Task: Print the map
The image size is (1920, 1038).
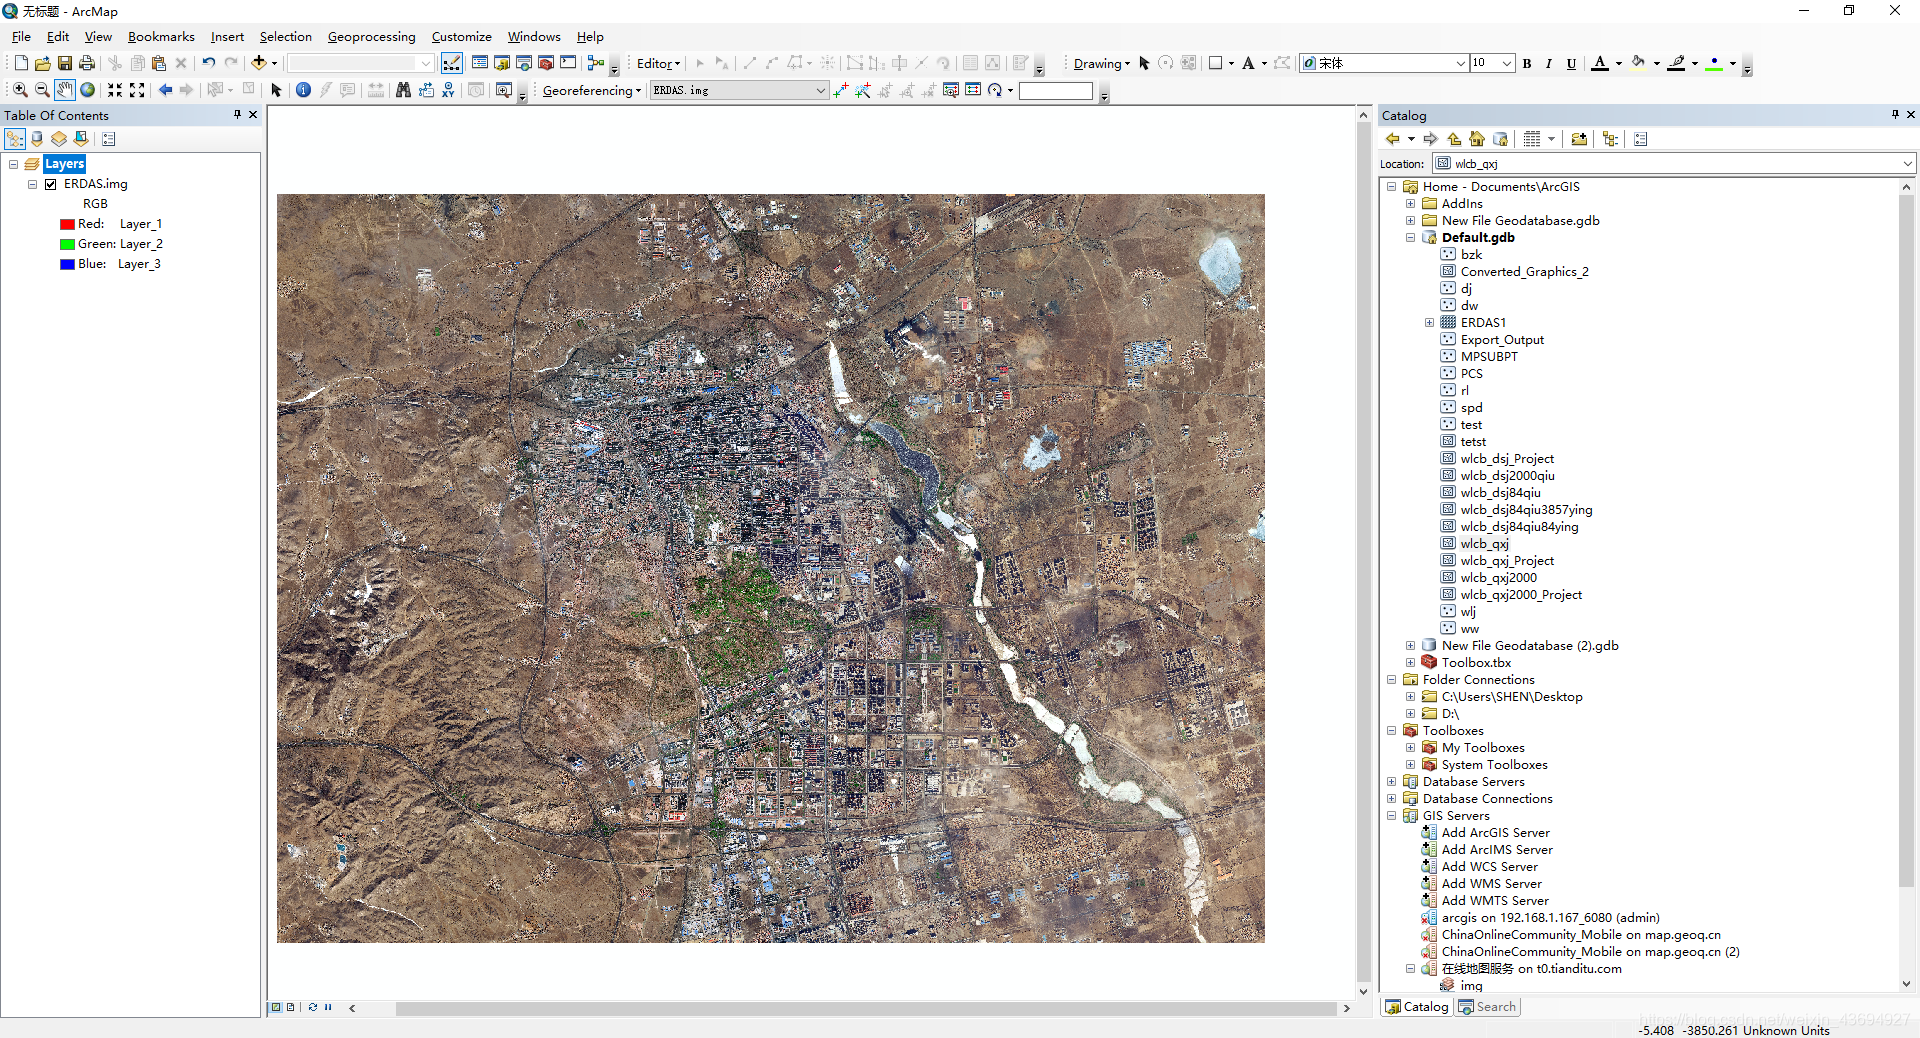Action: (x=87, y=63)
